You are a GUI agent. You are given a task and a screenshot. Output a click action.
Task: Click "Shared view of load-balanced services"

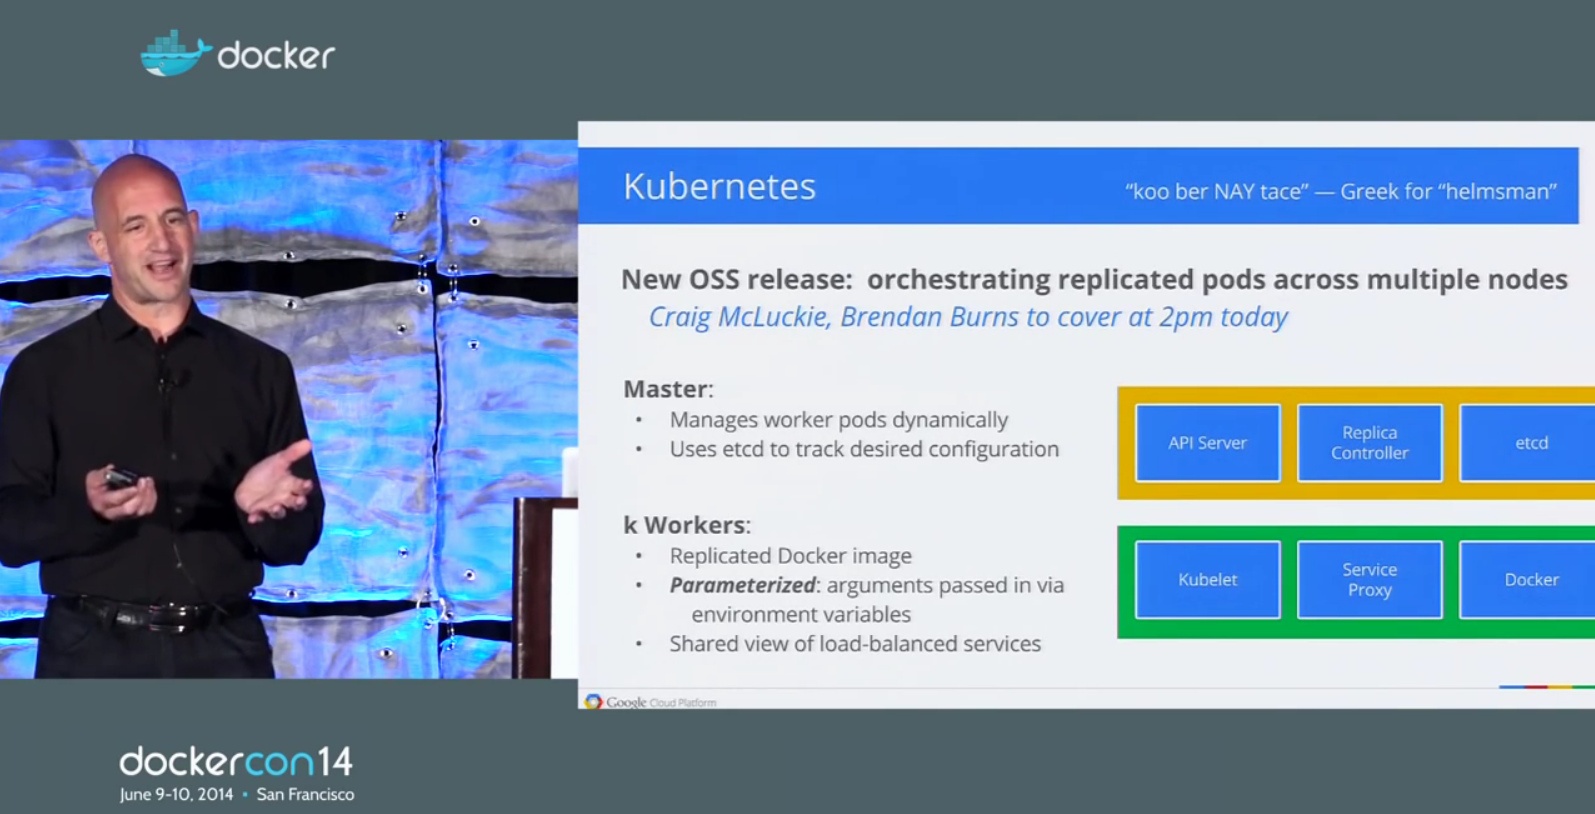pos(855,644)
